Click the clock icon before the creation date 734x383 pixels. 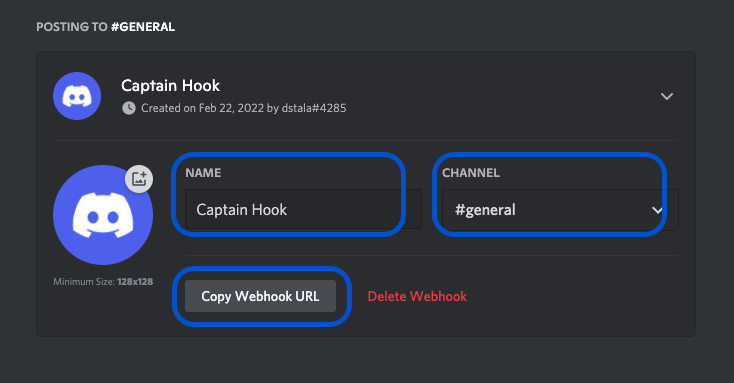pos(129,108)
